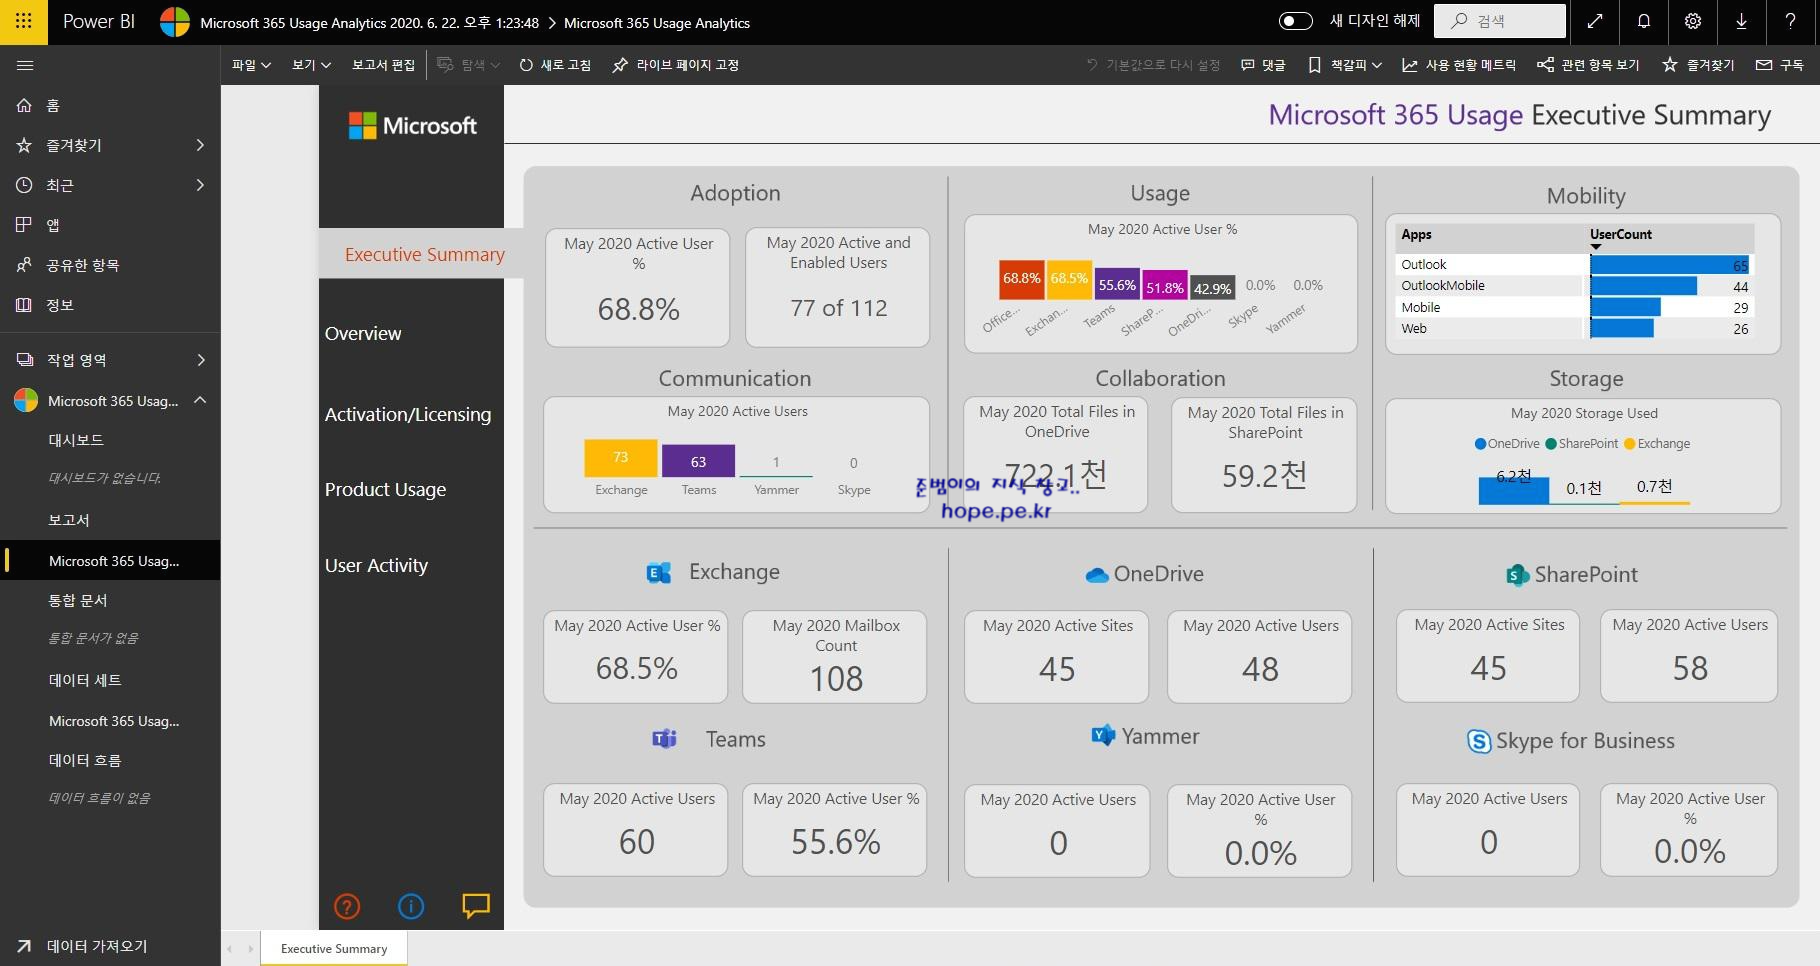Image resolution: width=1820 pixels, height=966 pixels.
Task: Click Get Data arrow icon
Action: pyautogui.click(x=25, y=946)
